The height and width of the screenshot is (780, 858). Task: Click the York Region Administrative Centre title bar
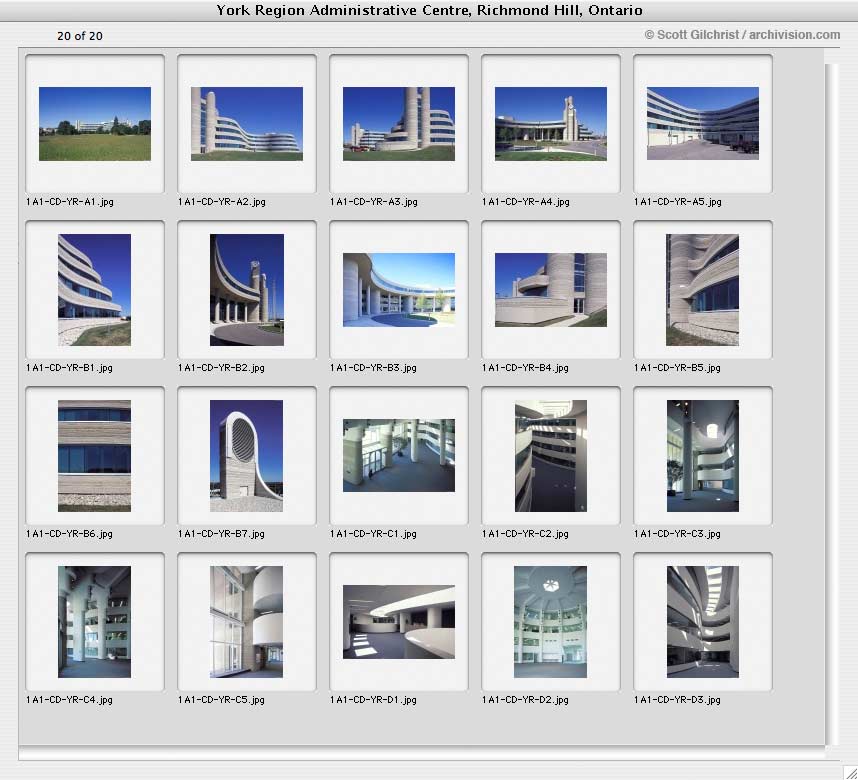click(x=429, y=10)
